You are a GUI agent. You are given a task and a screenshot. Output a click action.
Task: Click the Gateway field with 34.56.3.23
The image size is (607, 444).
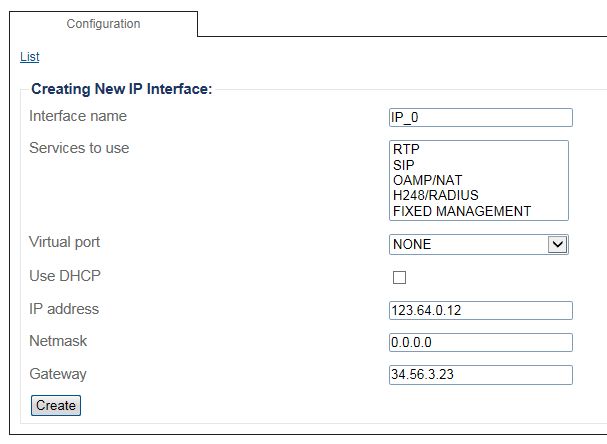(480, 375)
